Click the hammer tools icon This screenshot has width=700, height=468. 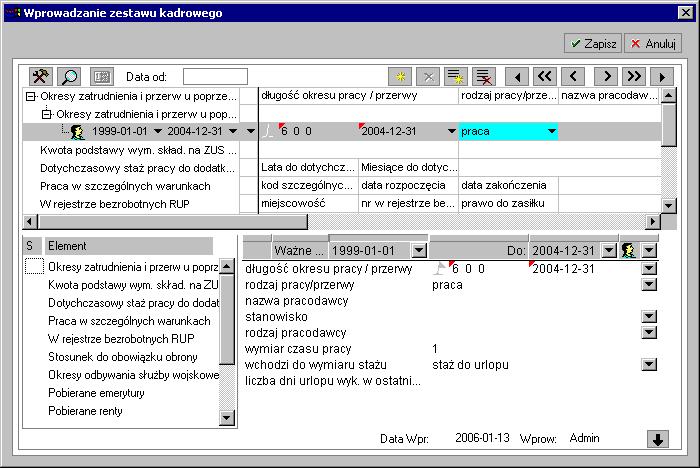click(x=41, y=76)
